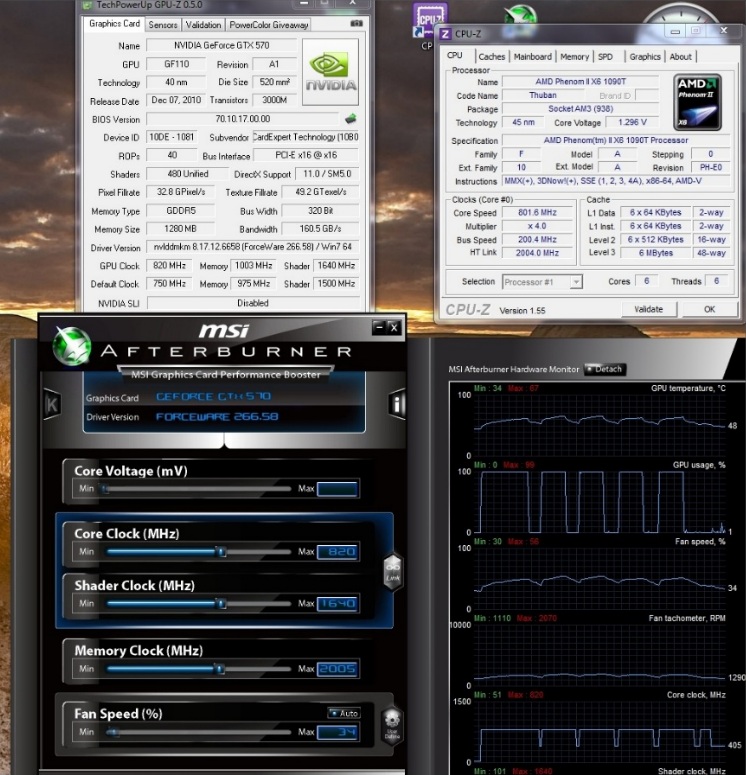Click the Fan Speed slider handle

[113, 732]
